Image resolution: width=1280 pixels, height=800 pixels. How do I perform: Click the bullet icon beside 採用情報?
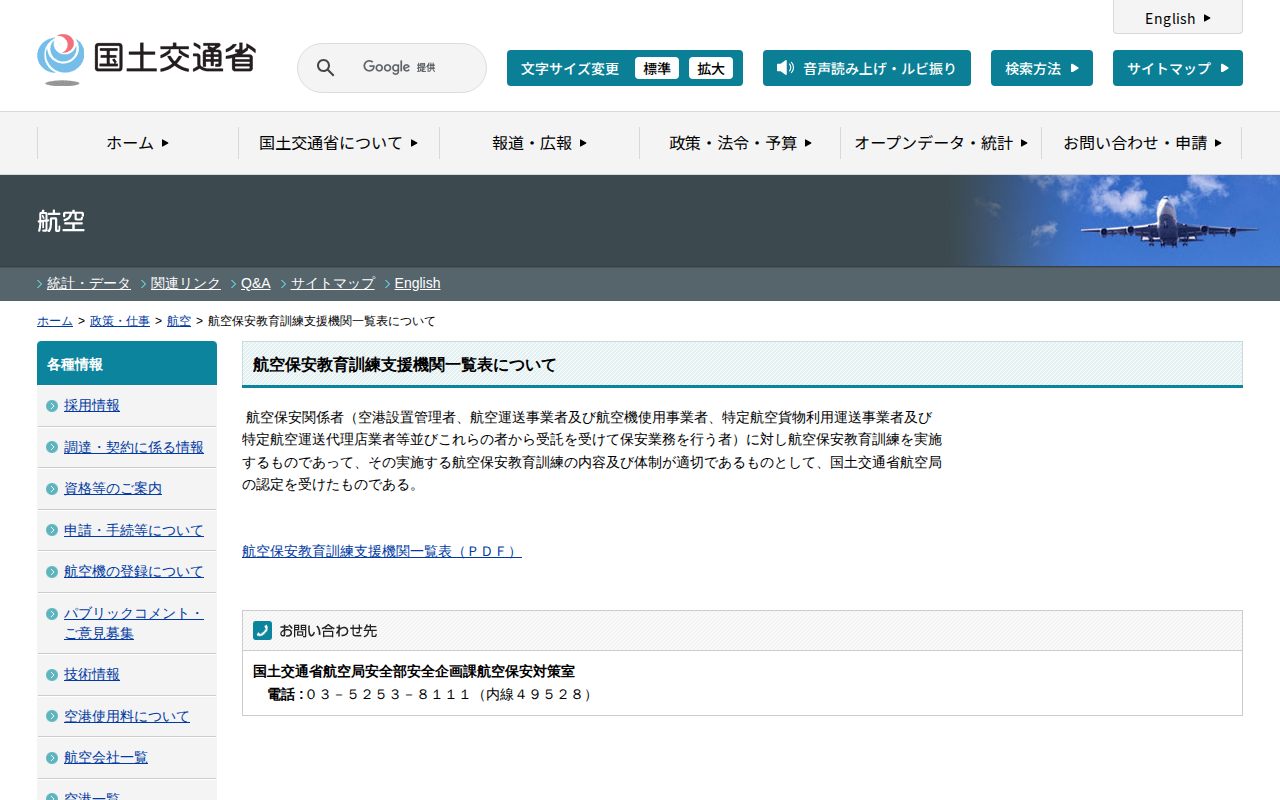point(52,406)
